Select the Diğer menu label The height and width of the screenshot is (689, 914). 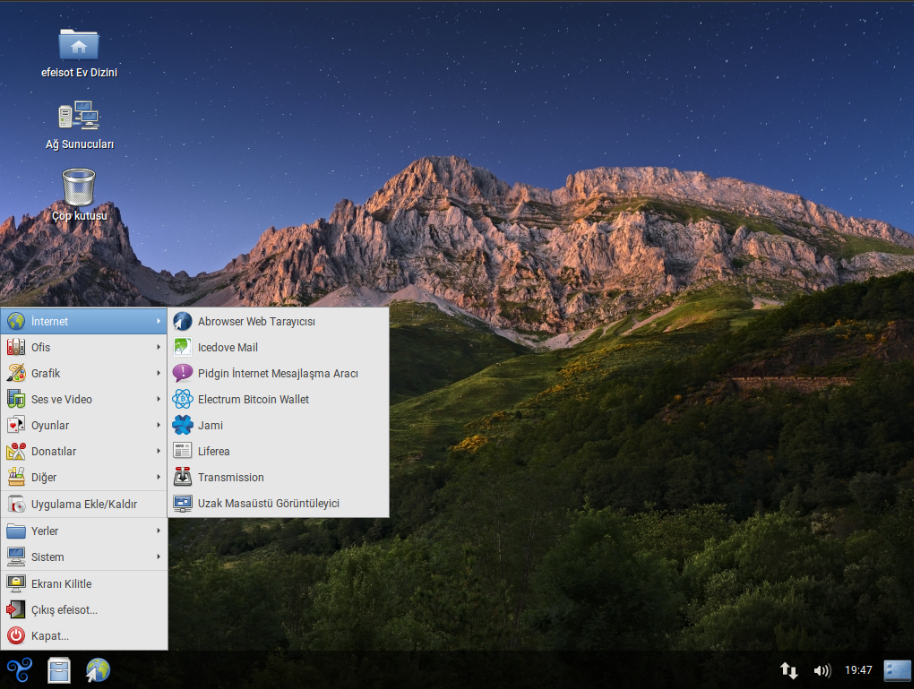pos(44,477)
